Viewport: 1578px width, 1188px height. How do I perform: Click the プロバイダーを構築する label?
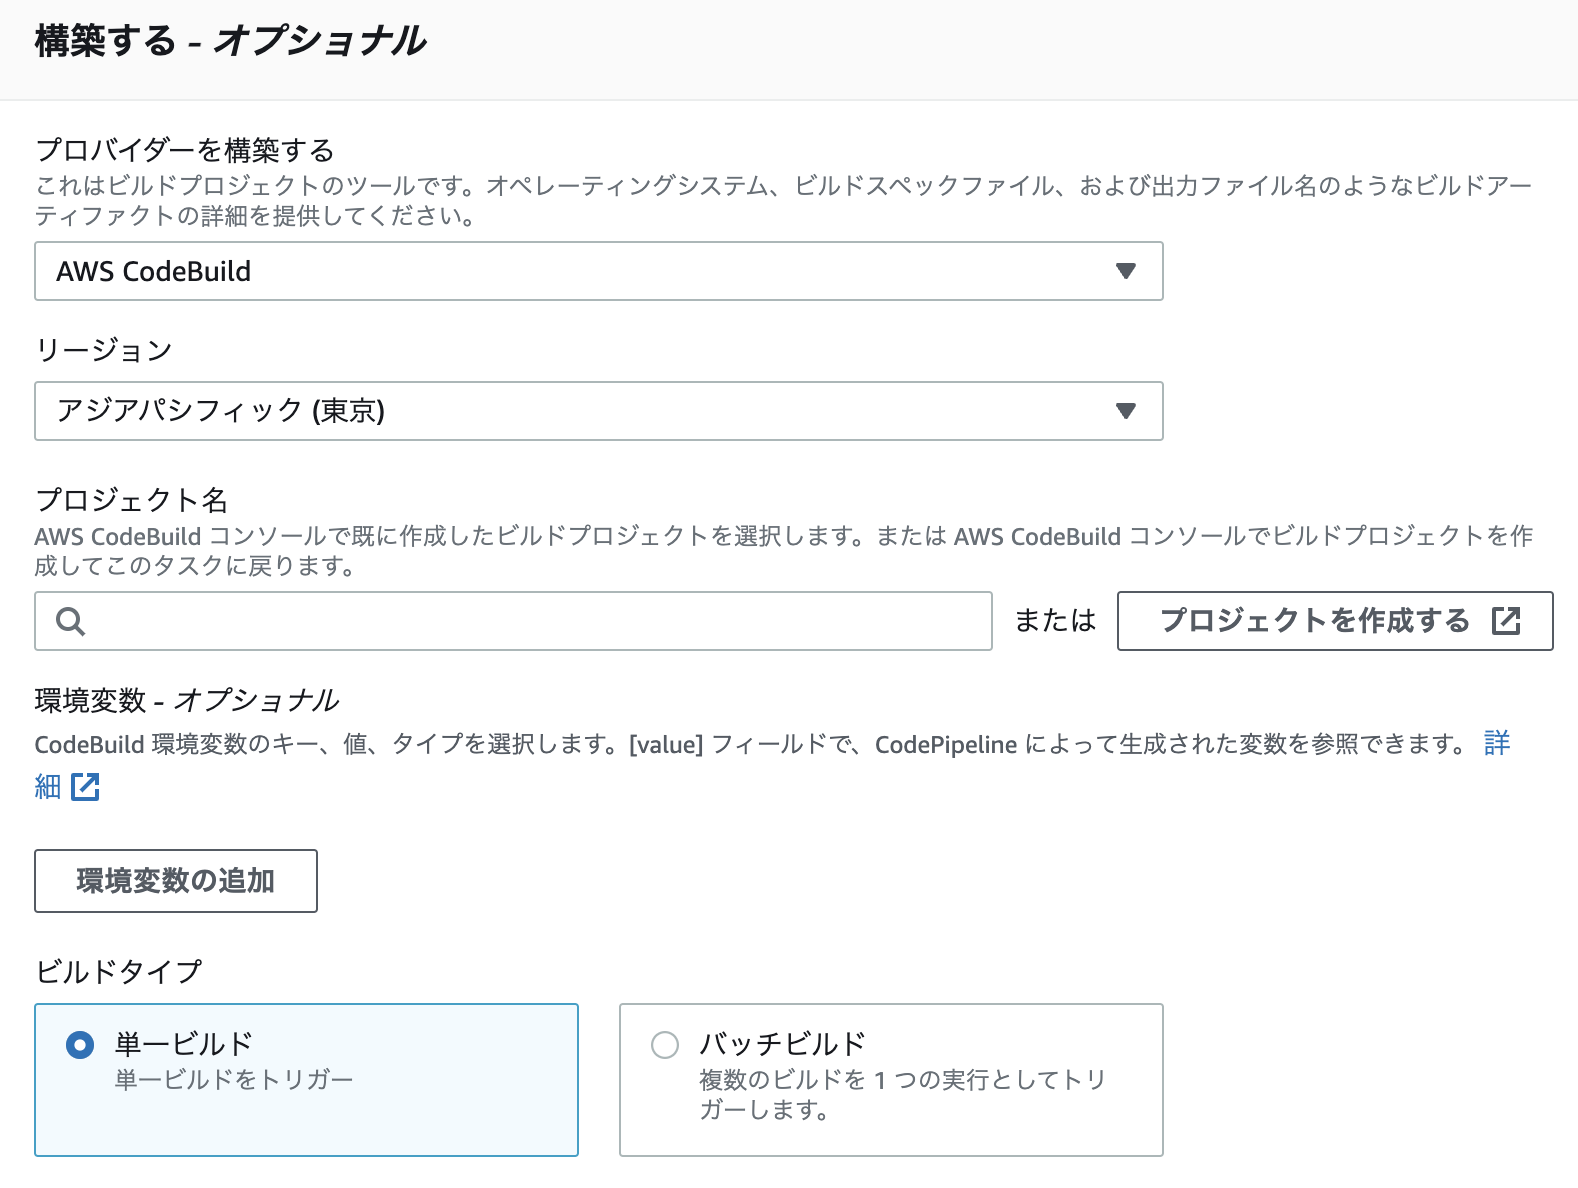pos(185,150)
